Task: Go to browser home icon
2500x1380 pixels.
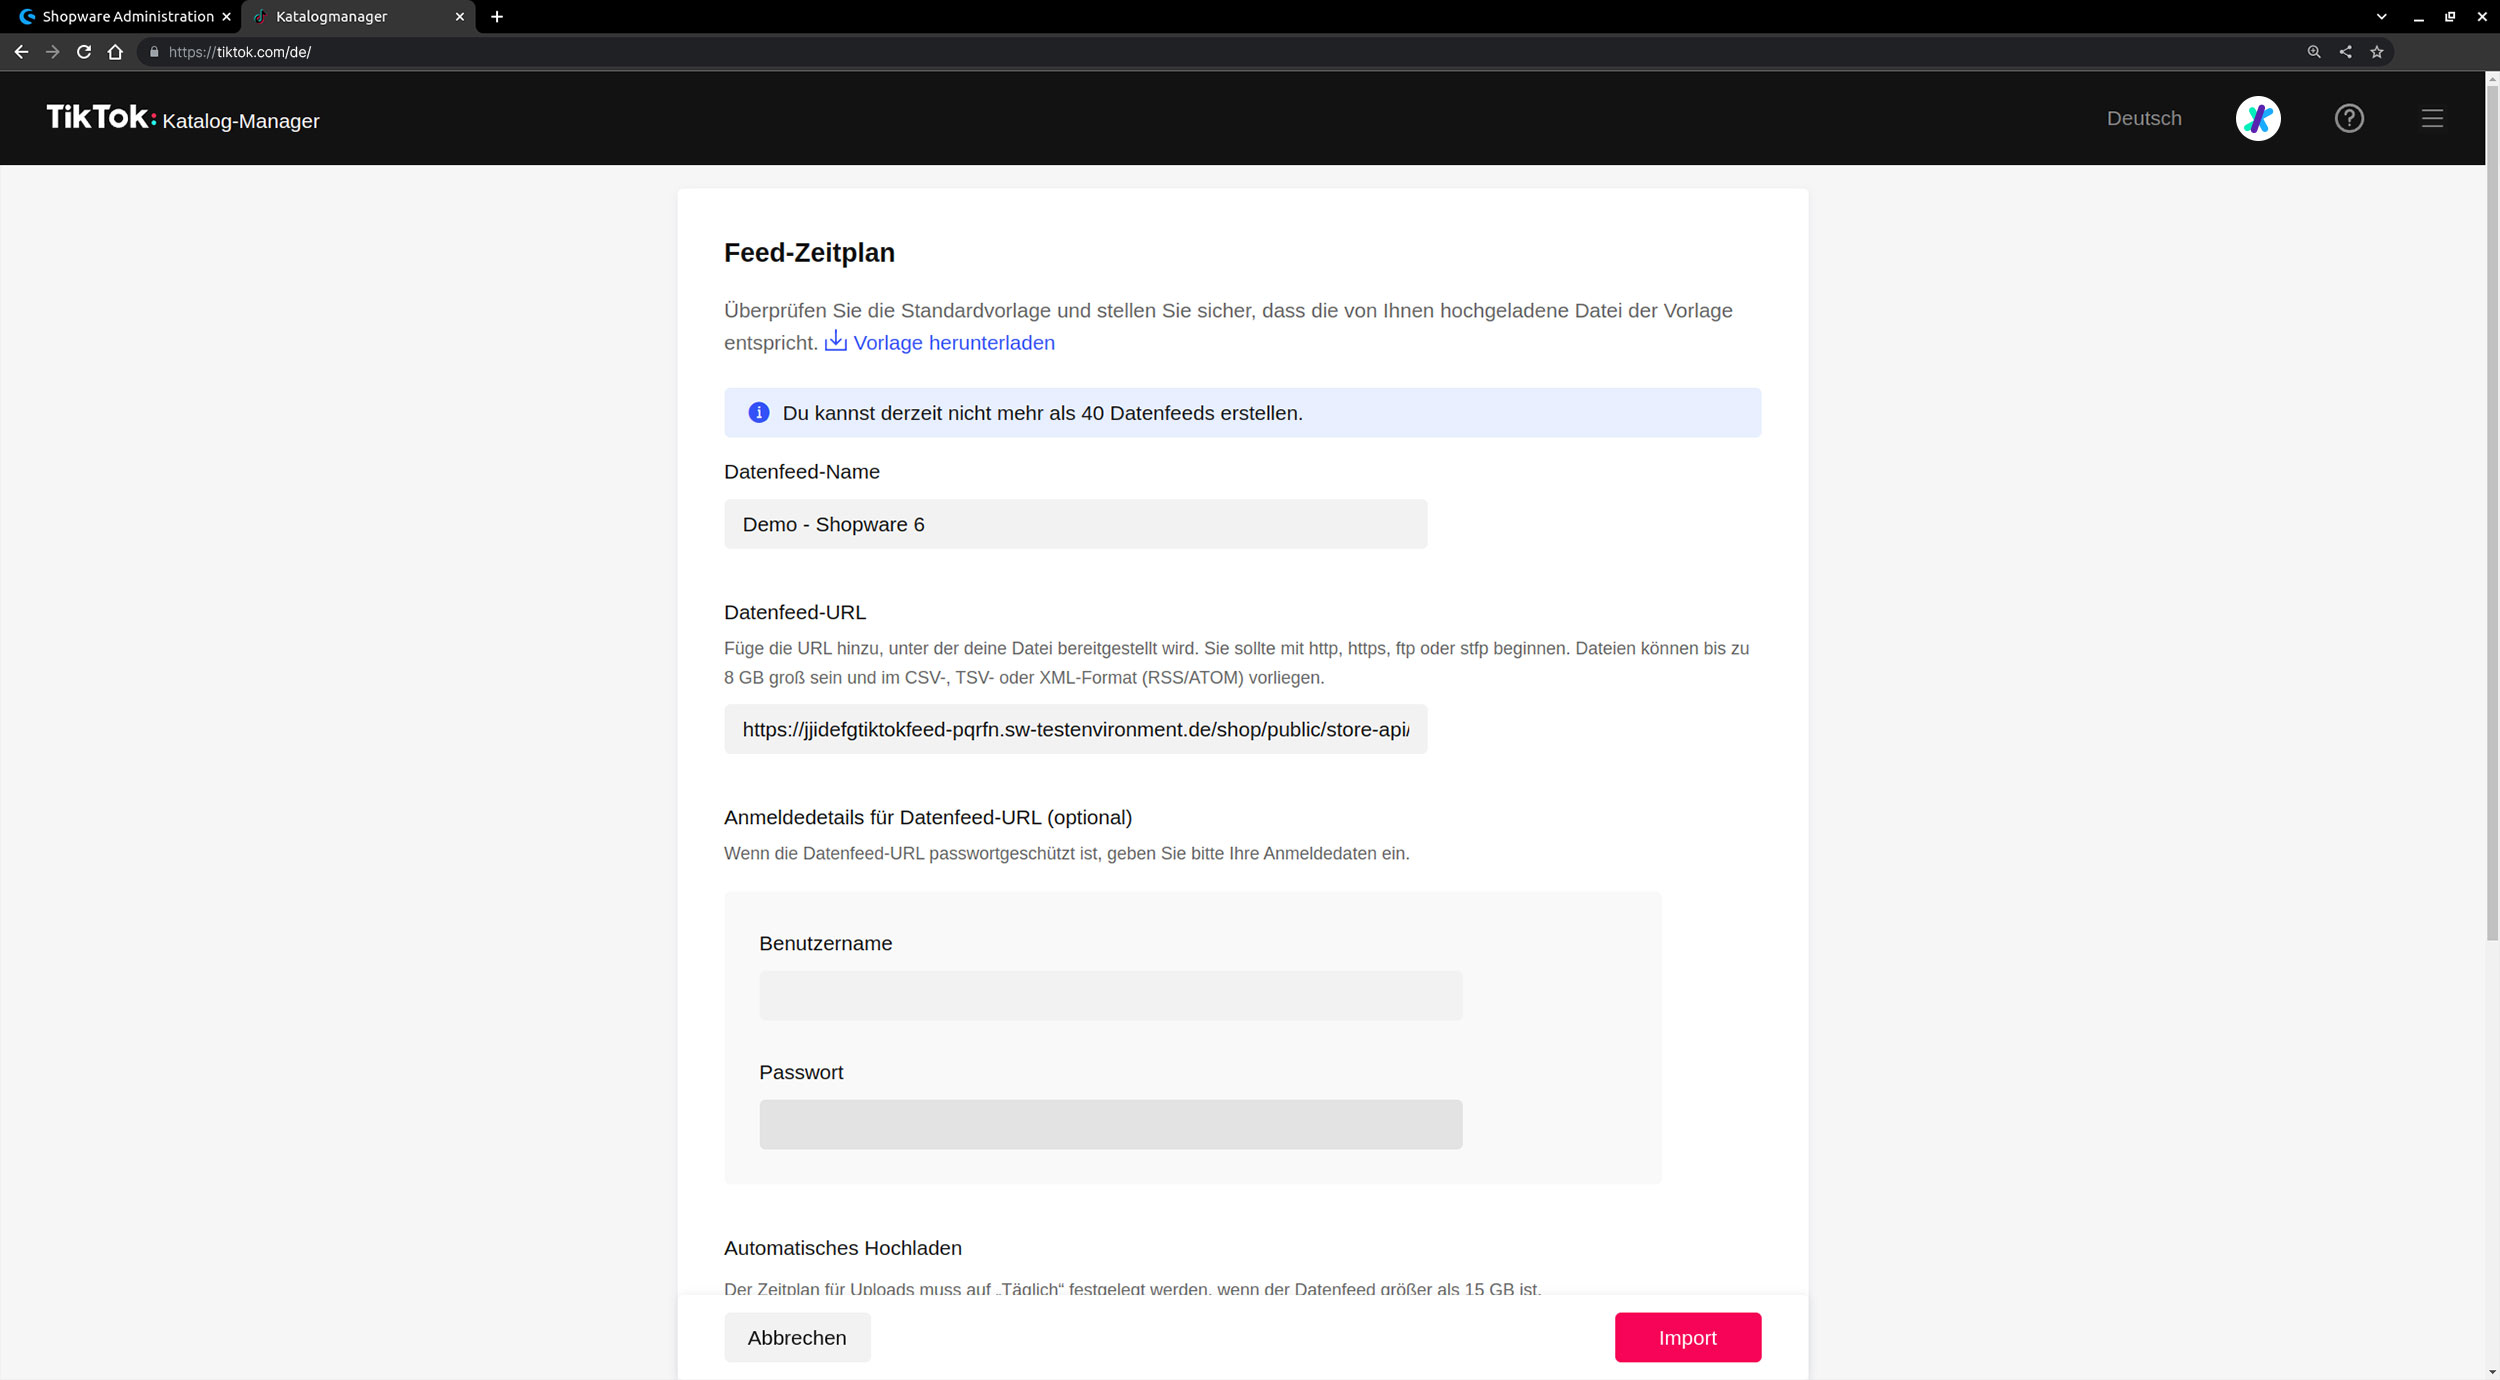Action: pos(115,52)
